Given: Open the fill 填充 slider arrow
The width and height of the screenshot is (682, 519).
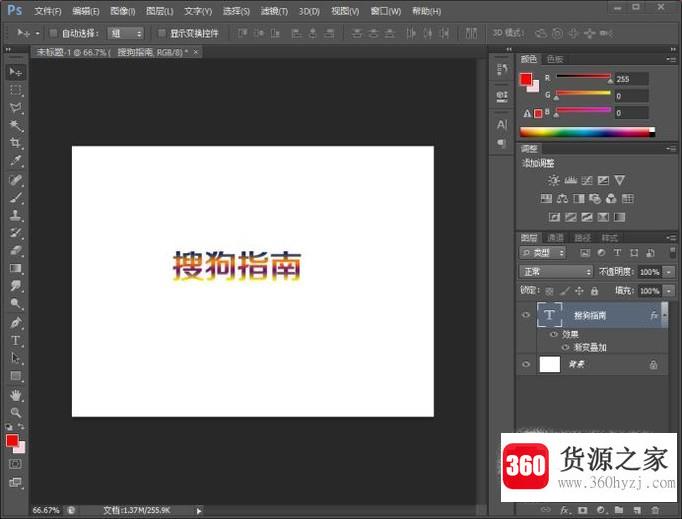Looking at the screenshot, I should pyautogui.click(x=669, y=291).
